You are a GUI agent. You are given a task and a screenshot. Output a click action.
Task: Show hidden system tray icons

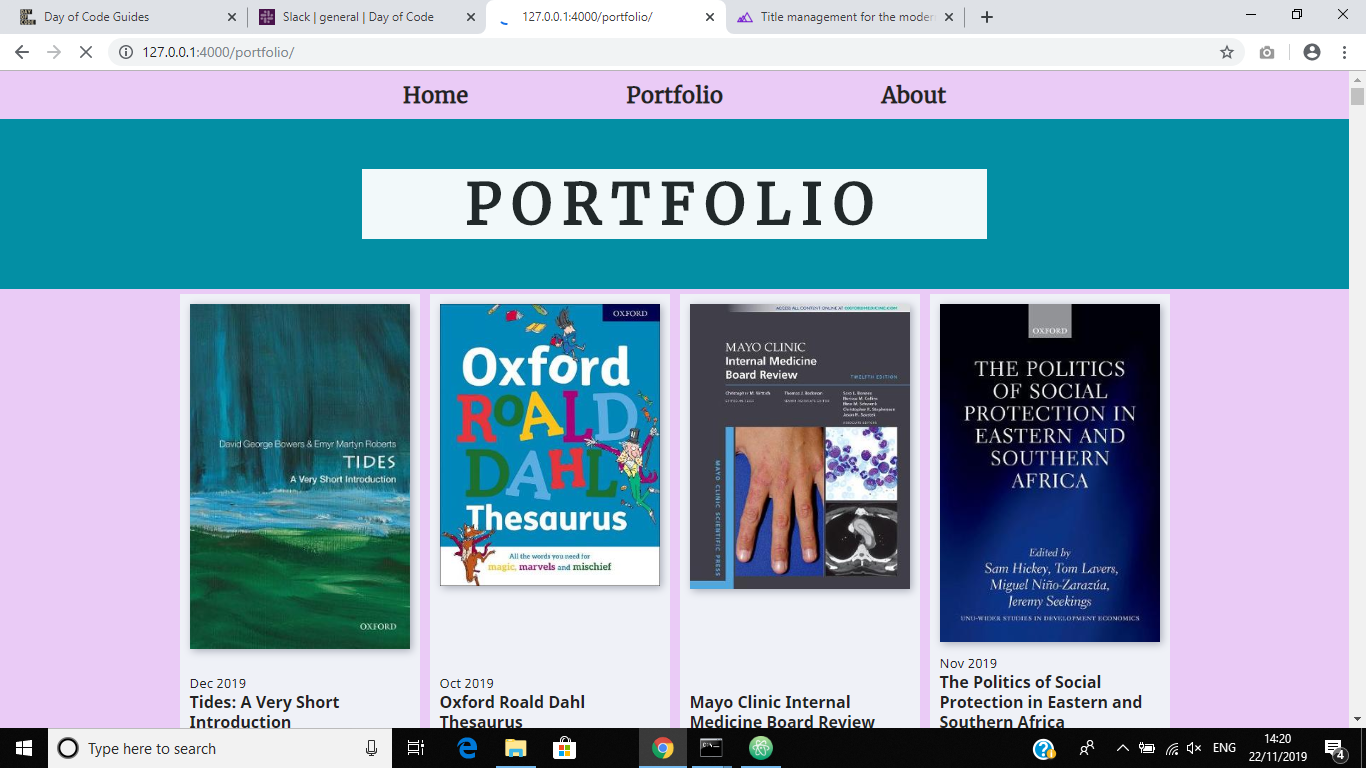(x=1122, y=748)
